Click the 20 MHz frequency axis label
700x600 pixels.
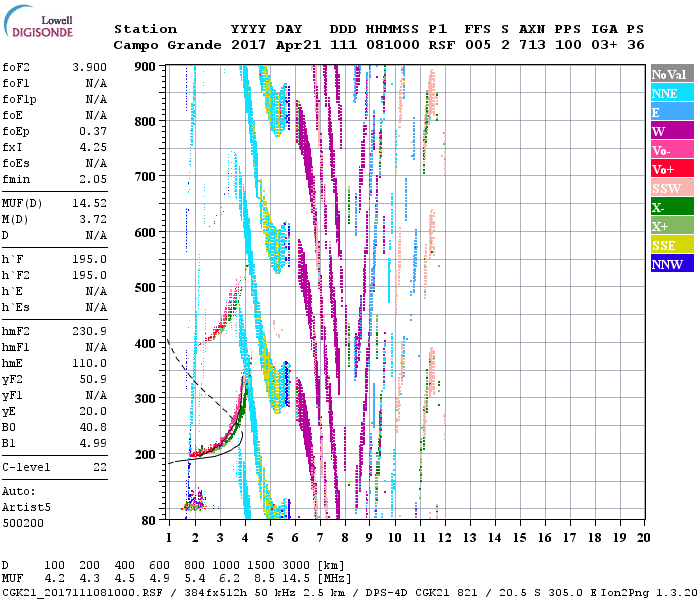643,538
